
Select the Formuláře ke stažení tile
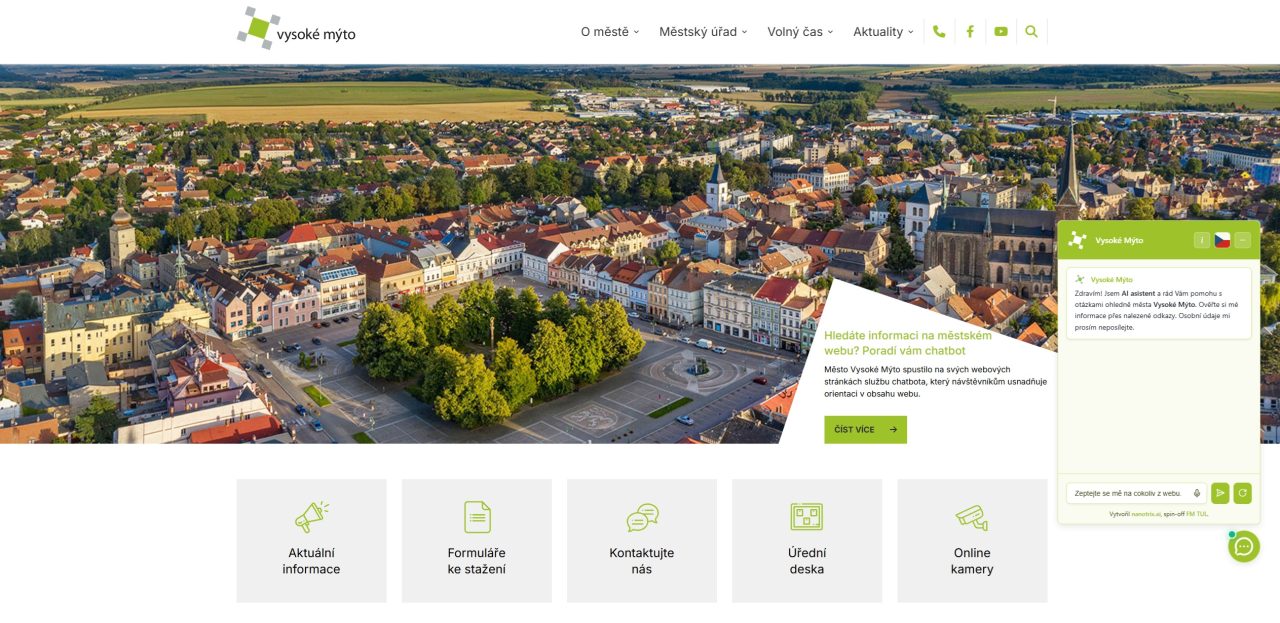(477, 540)
